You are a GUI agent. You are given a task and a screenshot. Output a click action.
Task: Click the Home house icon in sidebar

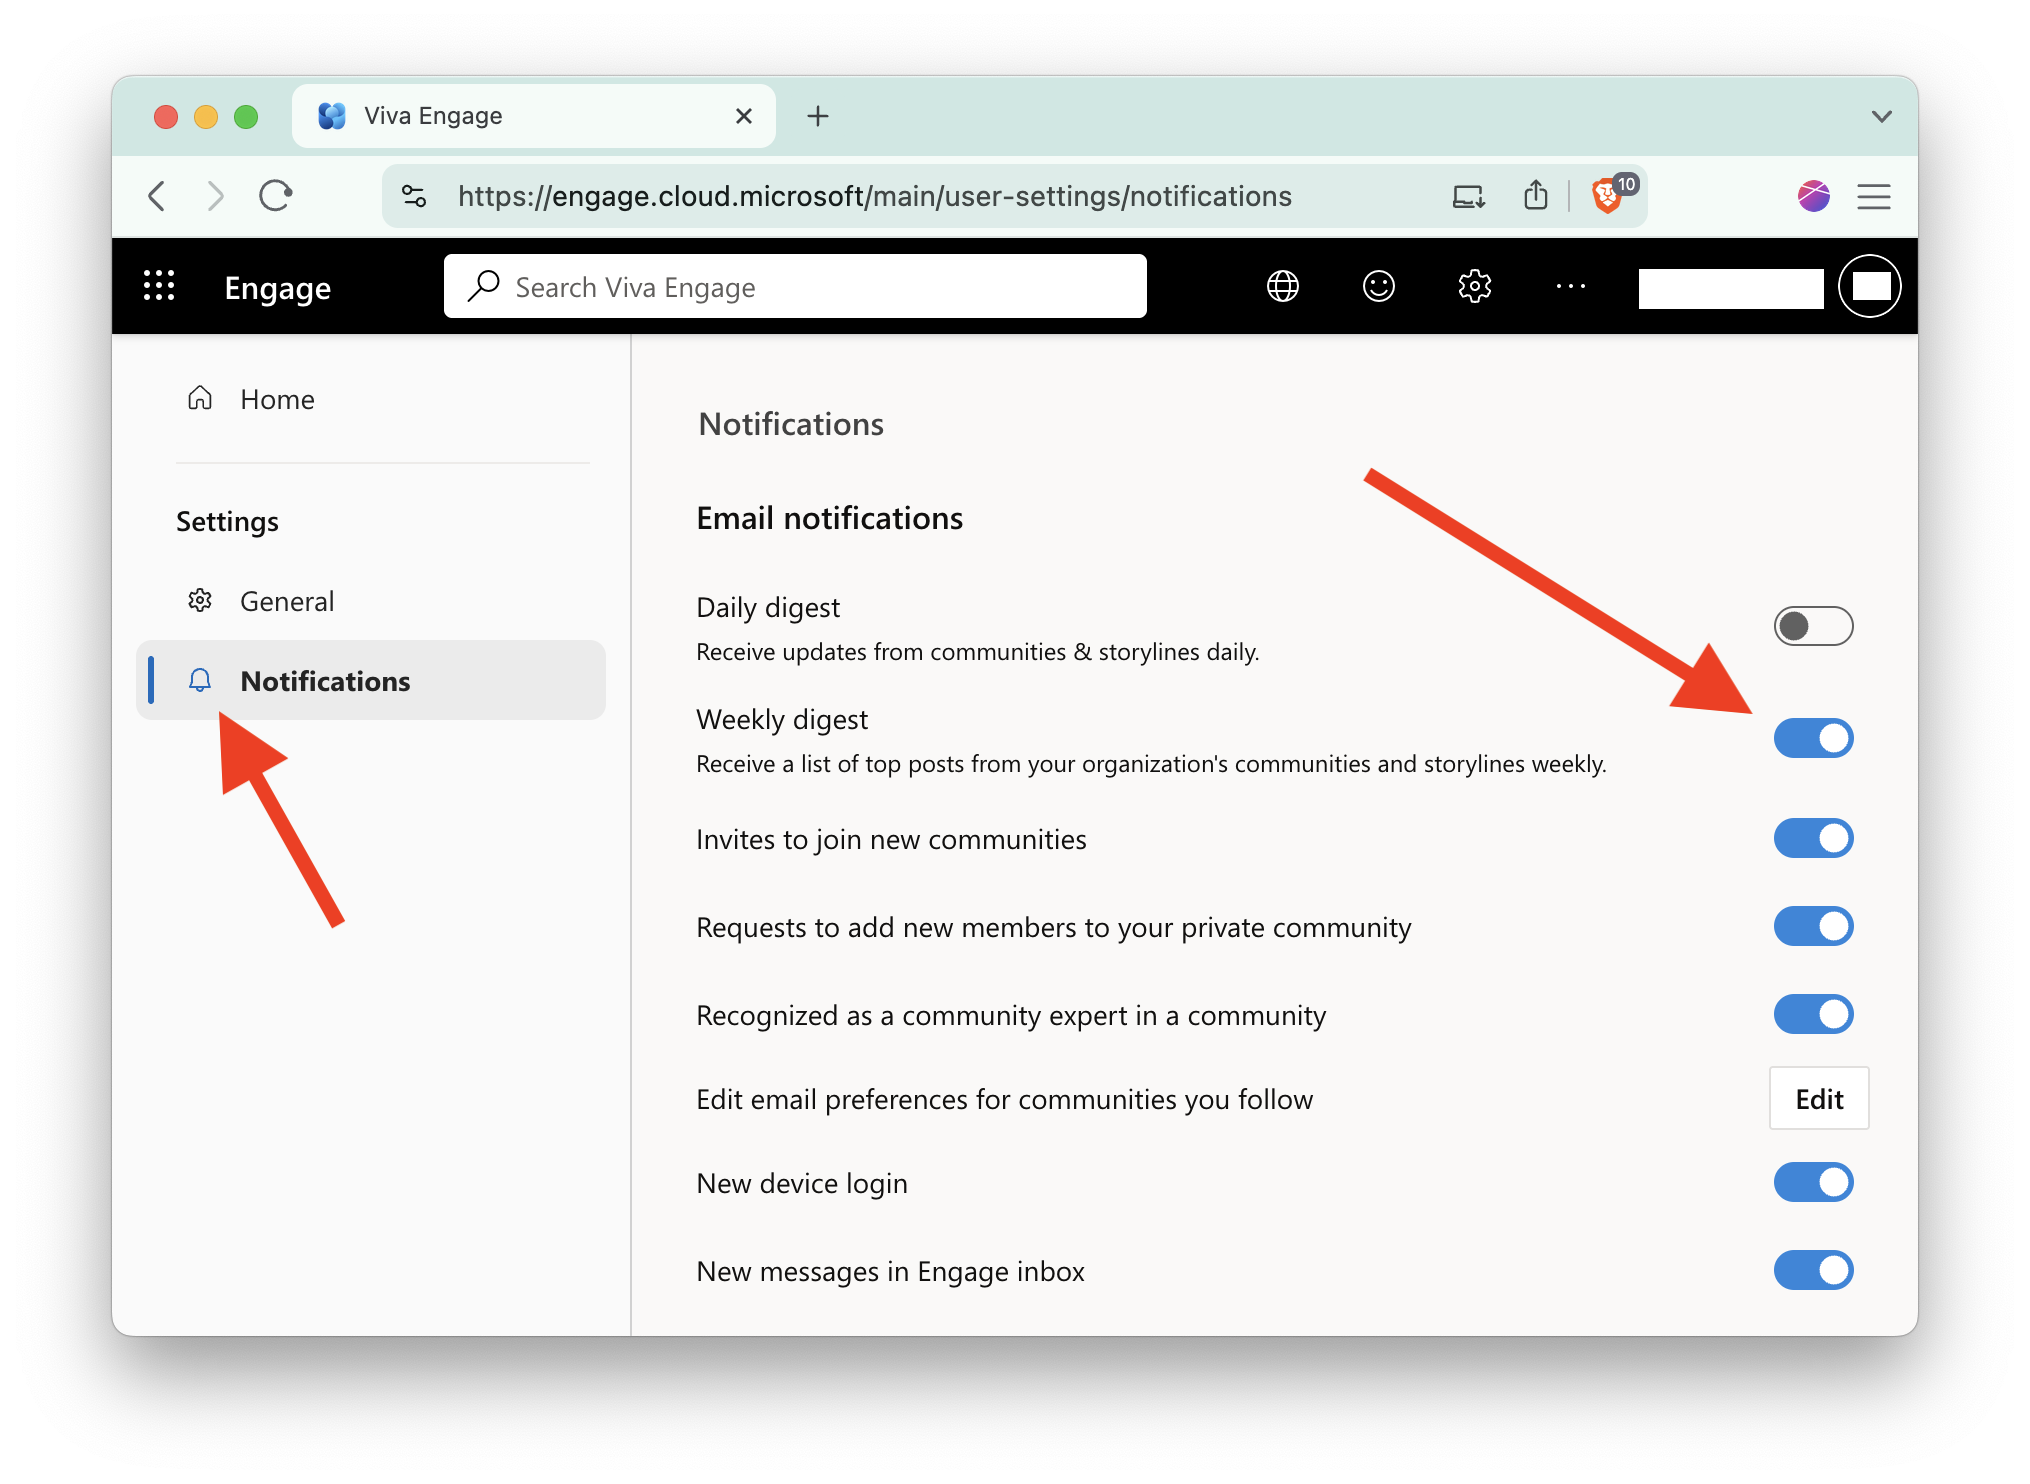pos(200,399)
